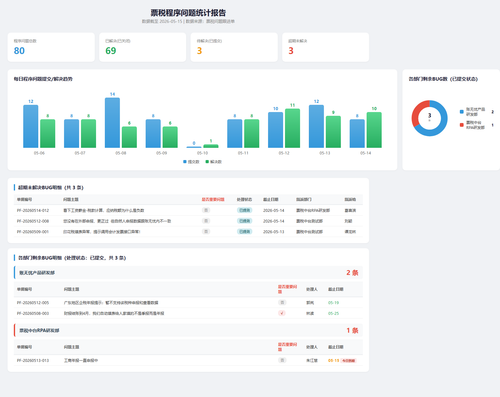Select the orange 3 summary card

234,47
